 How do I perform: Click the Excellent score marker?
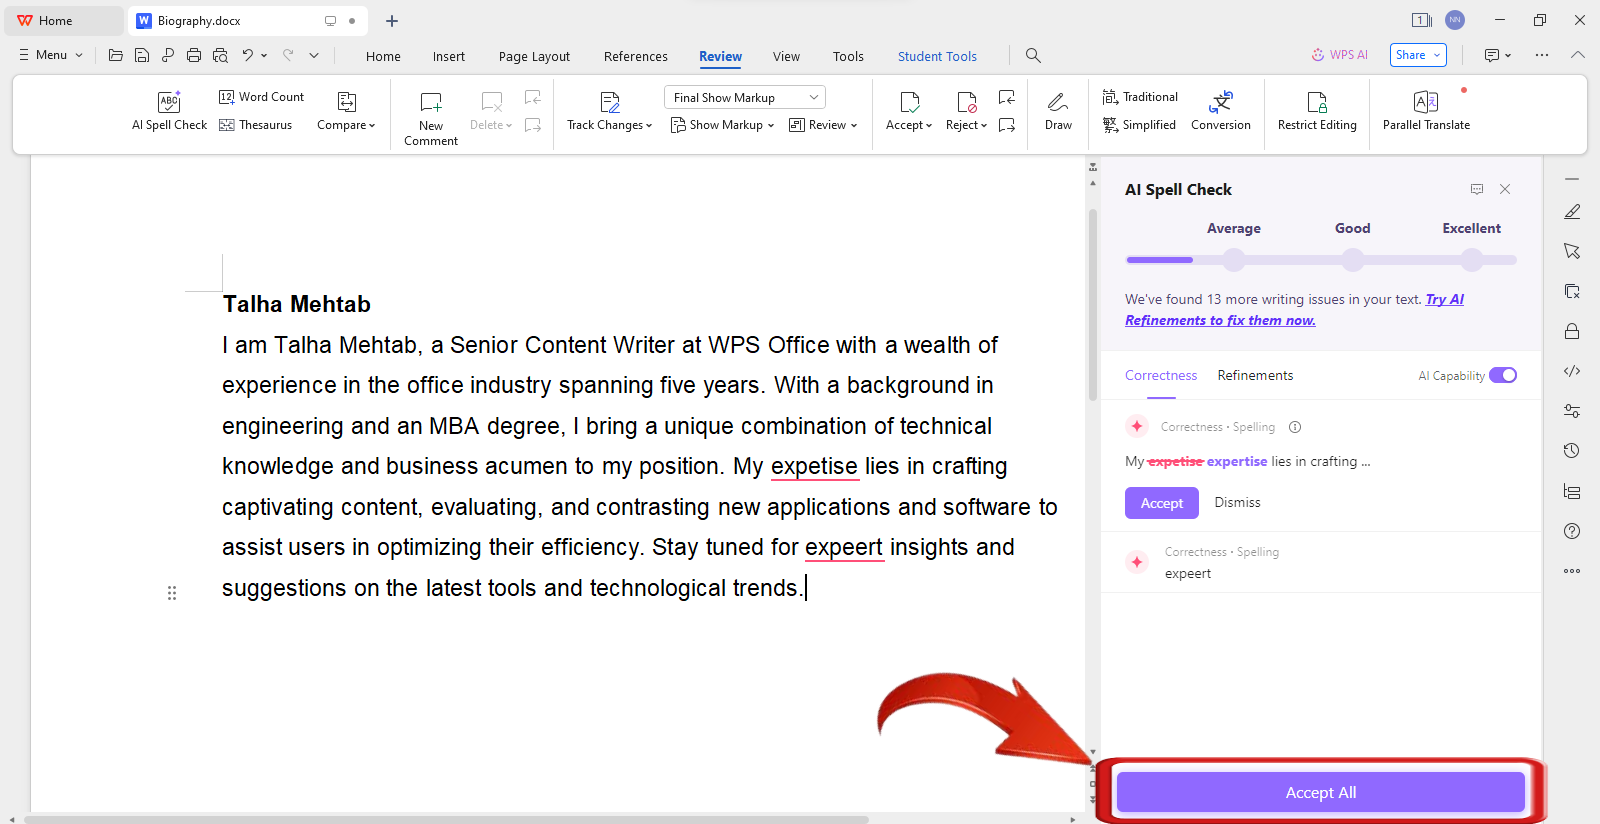(x=1472, y=260)
